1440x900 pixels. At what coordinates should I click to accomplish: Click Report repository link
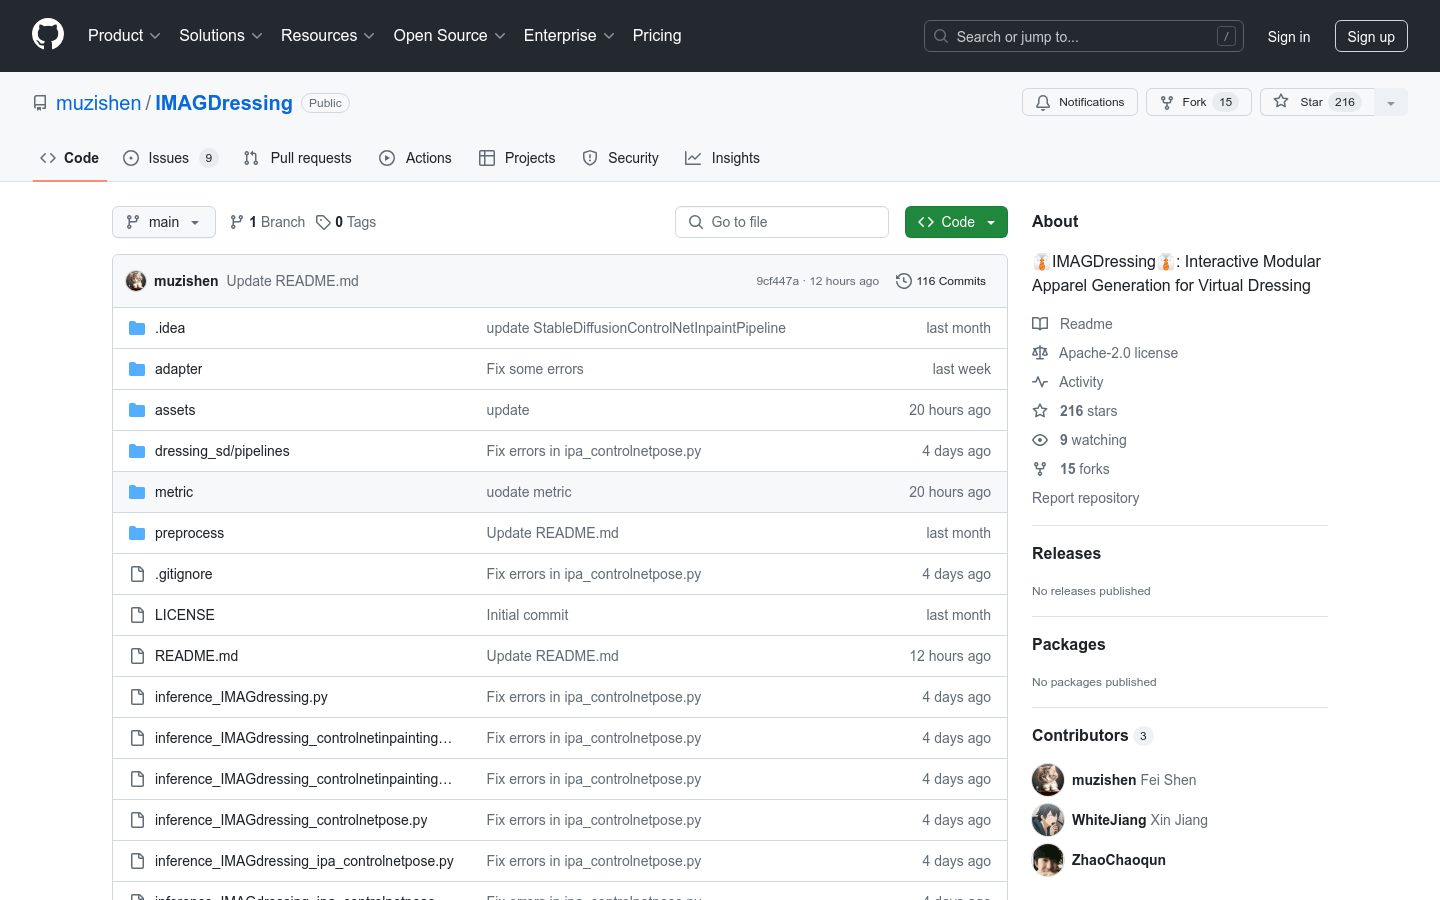1085,498
